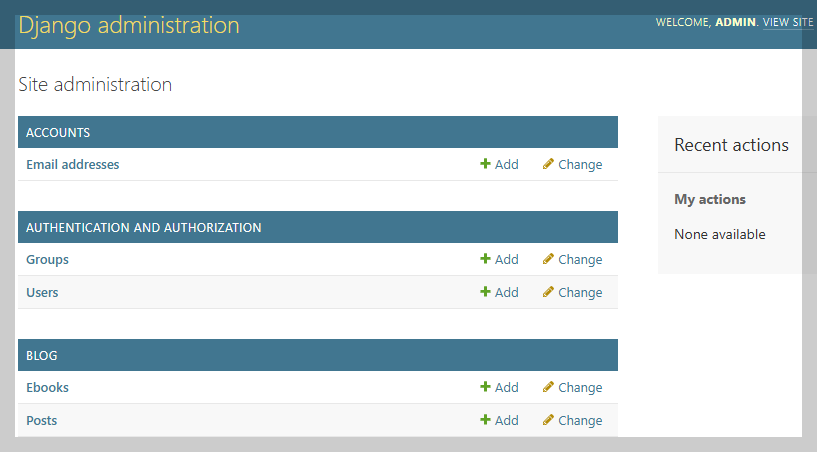Click the green plus icon for Ebooks
This screenshot has width=817, height=452.
click(x=485, y=386)
